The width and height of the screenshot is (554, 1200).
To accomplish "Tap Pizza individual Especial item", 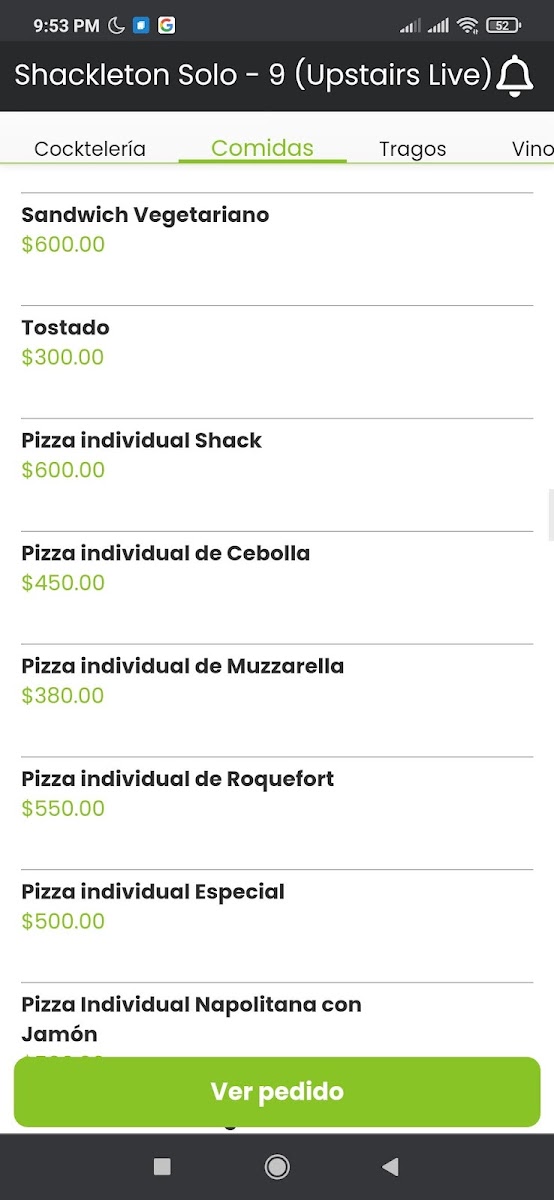I will (x=277, y=927).
